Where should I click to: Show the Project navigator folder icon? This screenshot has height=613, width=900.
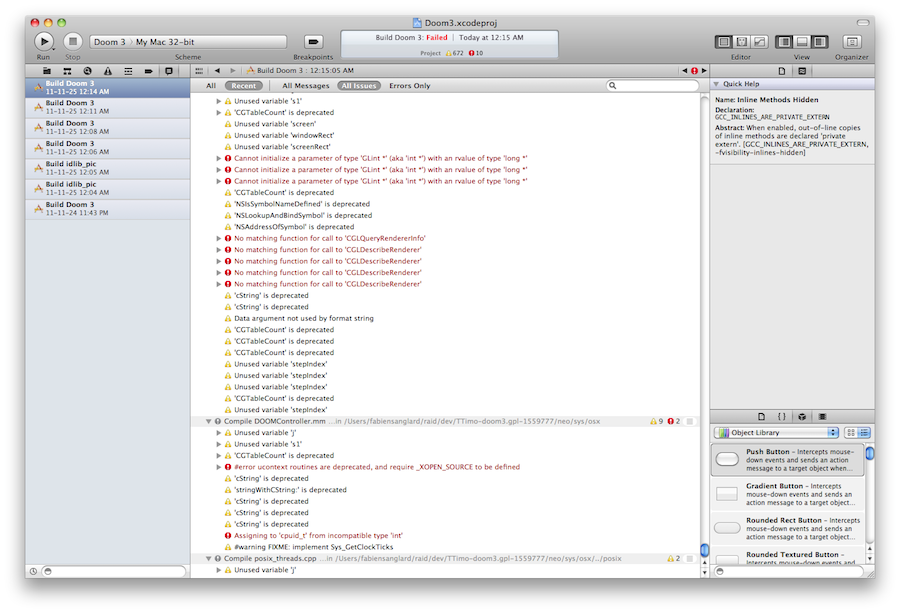47,71
